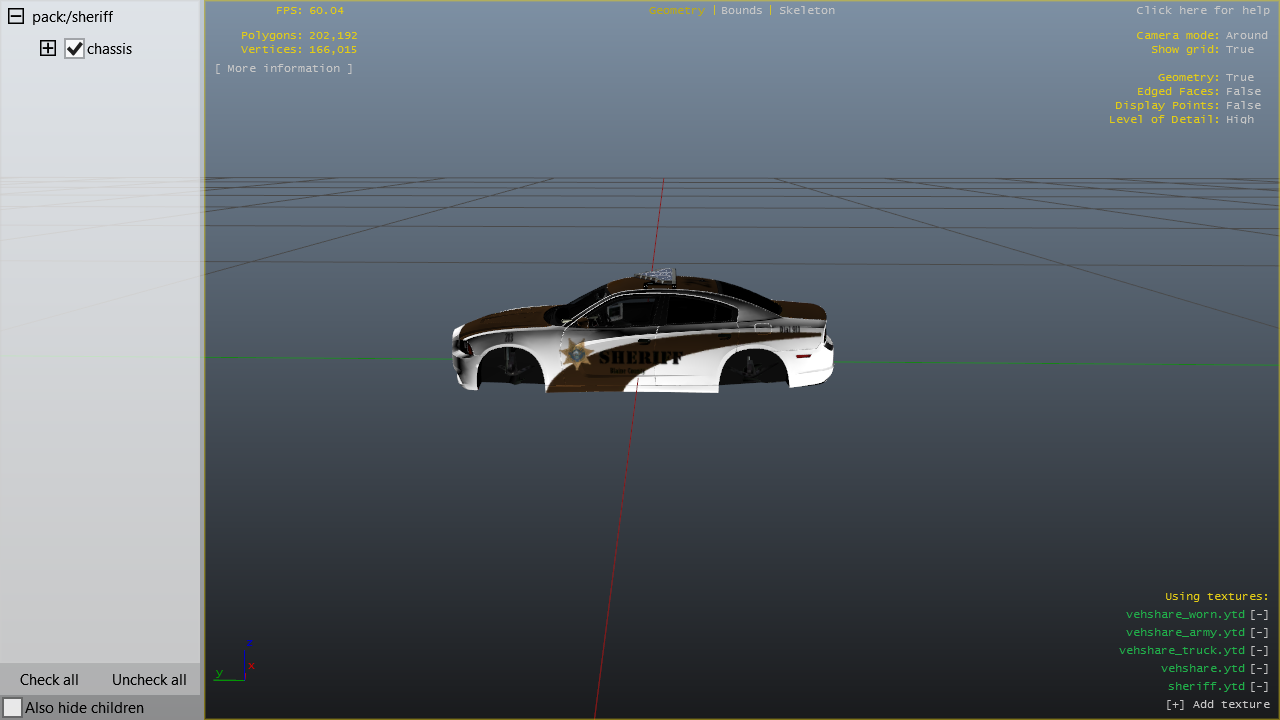Image resolution: width=1280 pixels, height=720 pixels.
Task: Change Level of Detail from High
Action: 1239,120
